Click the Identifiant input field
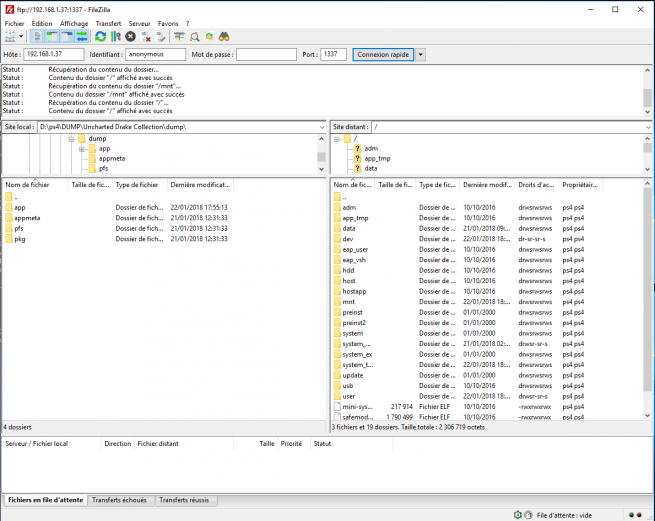This screenshot has height=521, width=655. 155,54
